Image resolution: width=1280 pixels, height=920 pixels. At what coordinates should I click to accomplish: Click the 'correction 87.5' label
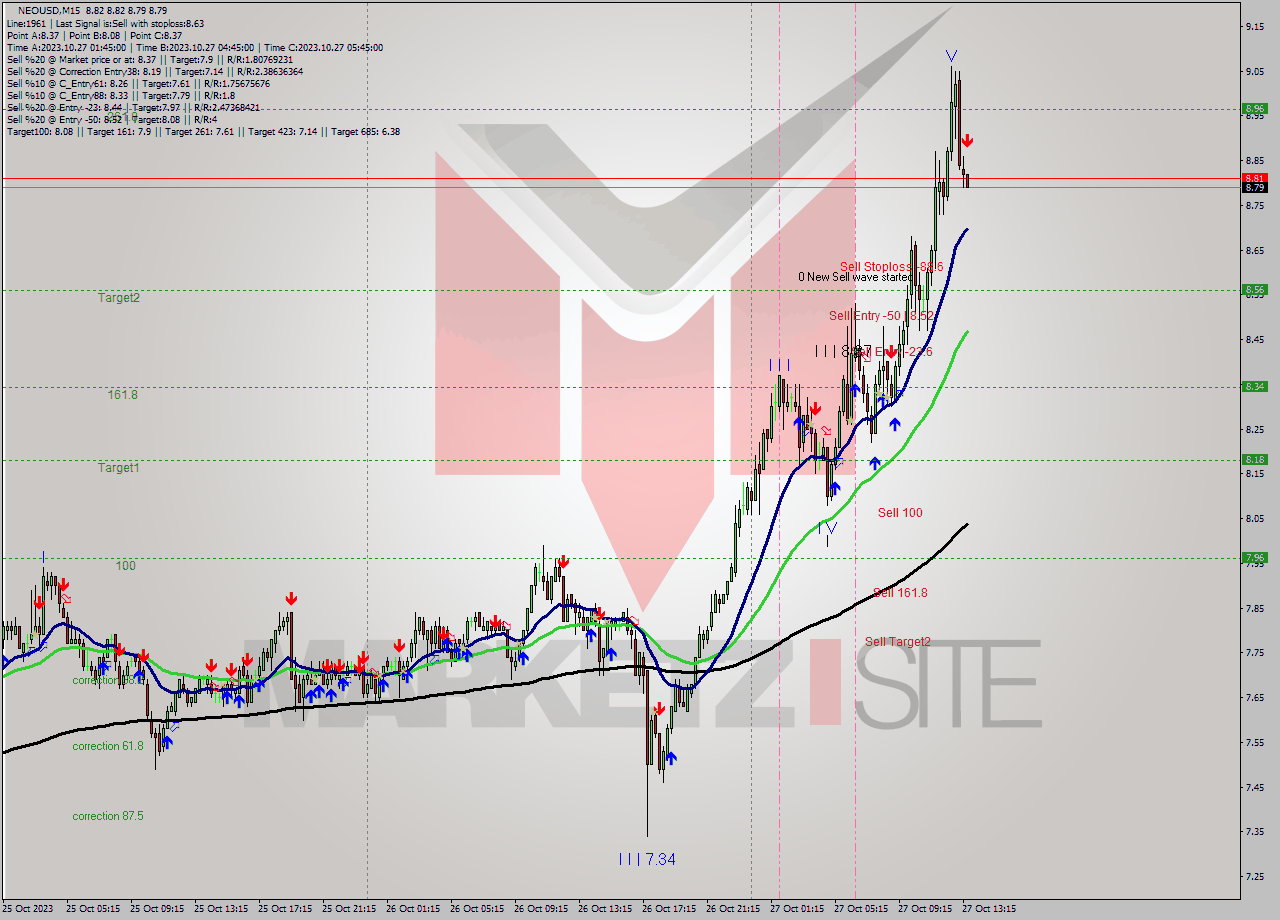coord(107,816)
